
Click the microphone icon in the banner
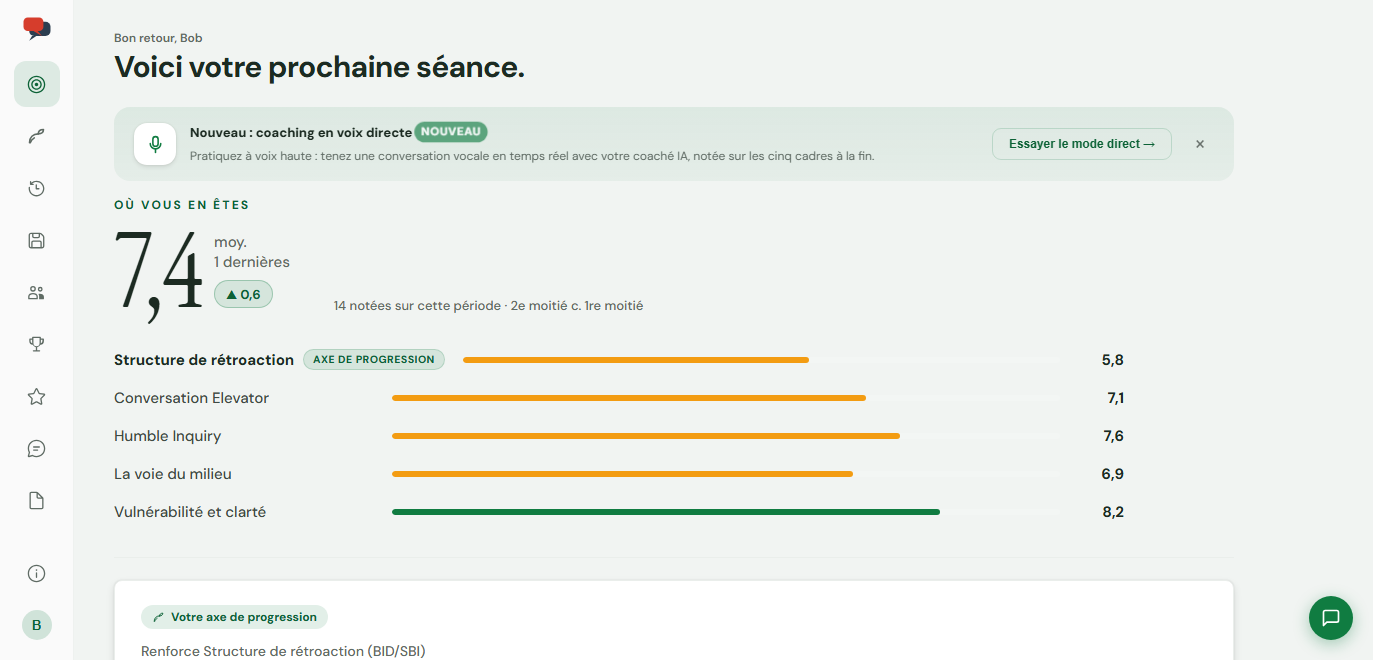pyautogui.click(x=155, y=144)
